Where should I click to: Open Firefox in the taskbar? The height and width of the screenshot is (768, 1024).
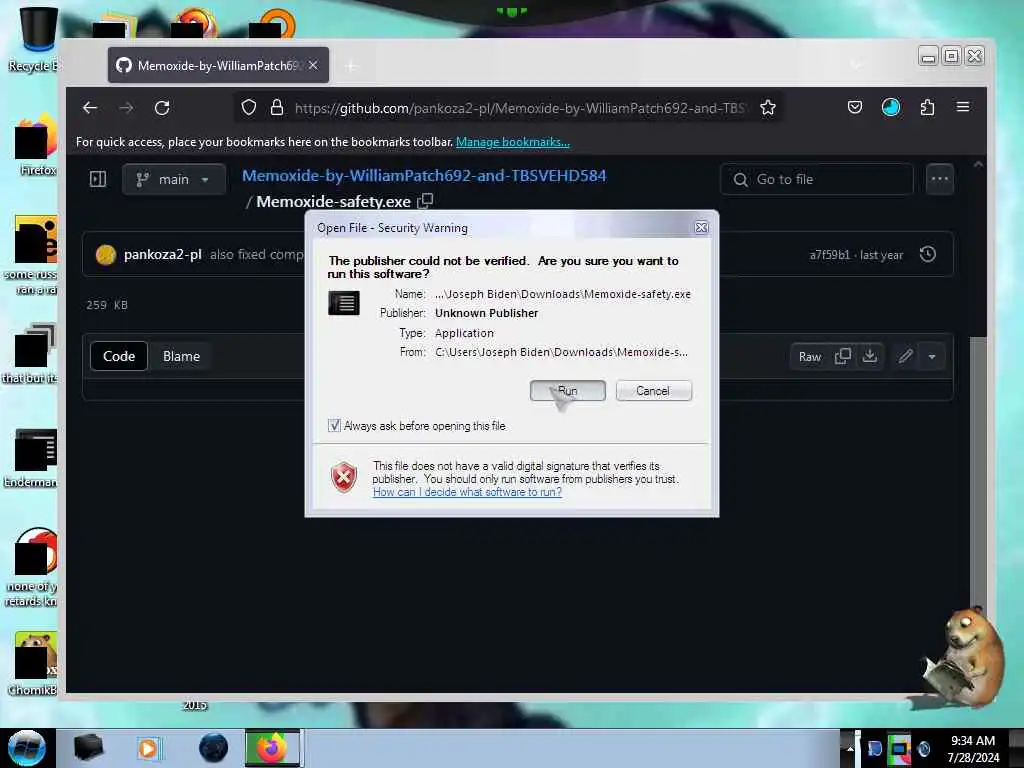272,748
